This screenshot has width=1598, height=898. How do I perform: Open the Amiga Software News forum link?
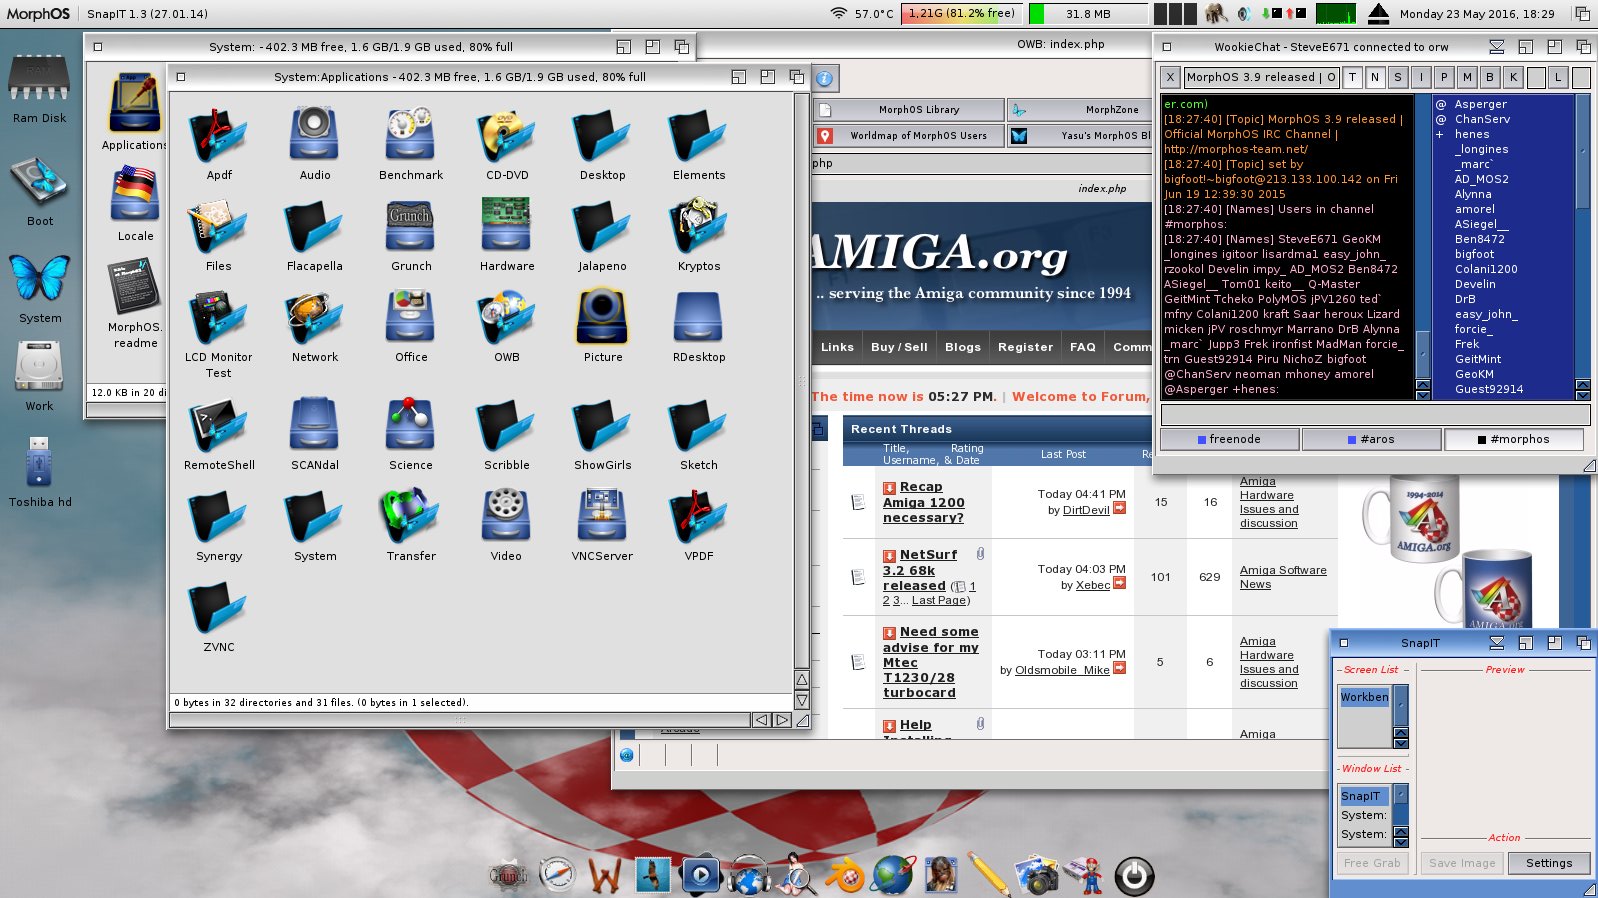[x=1283, y=577]
